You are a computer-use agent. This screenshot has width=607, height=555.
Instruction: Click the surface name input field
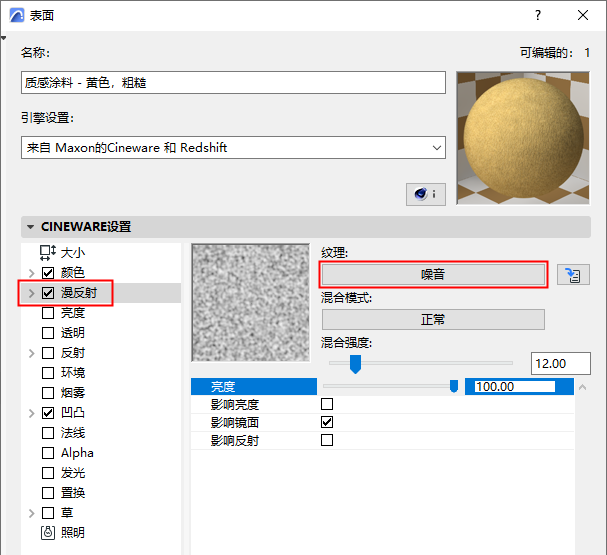tap(233, 82)
